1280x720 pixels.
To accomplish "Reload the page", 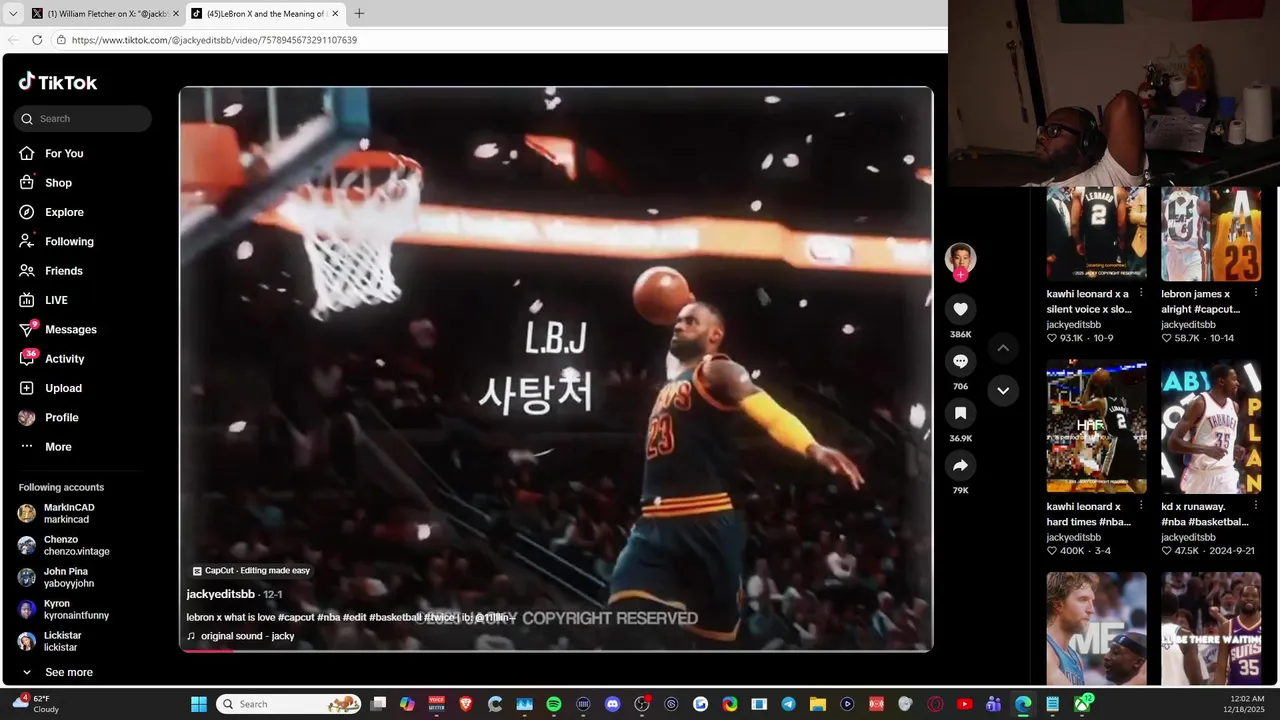I will (37, 40).
